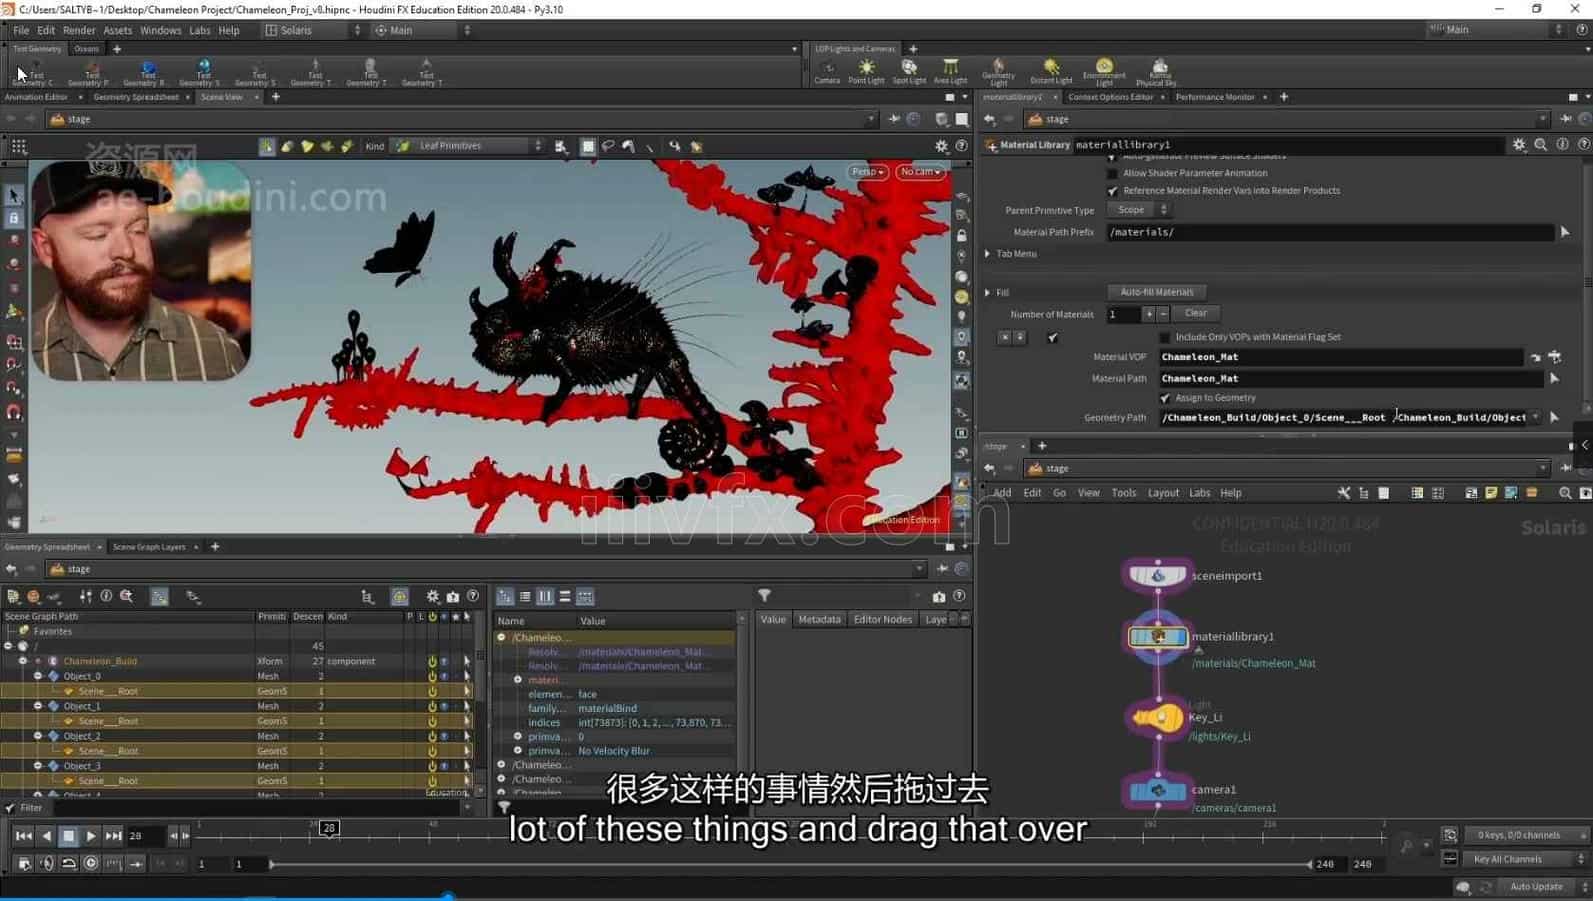Screen dimensions: 1593x901
Task: Click the node info icon in parameter pane
Action: pos(1563,145)
